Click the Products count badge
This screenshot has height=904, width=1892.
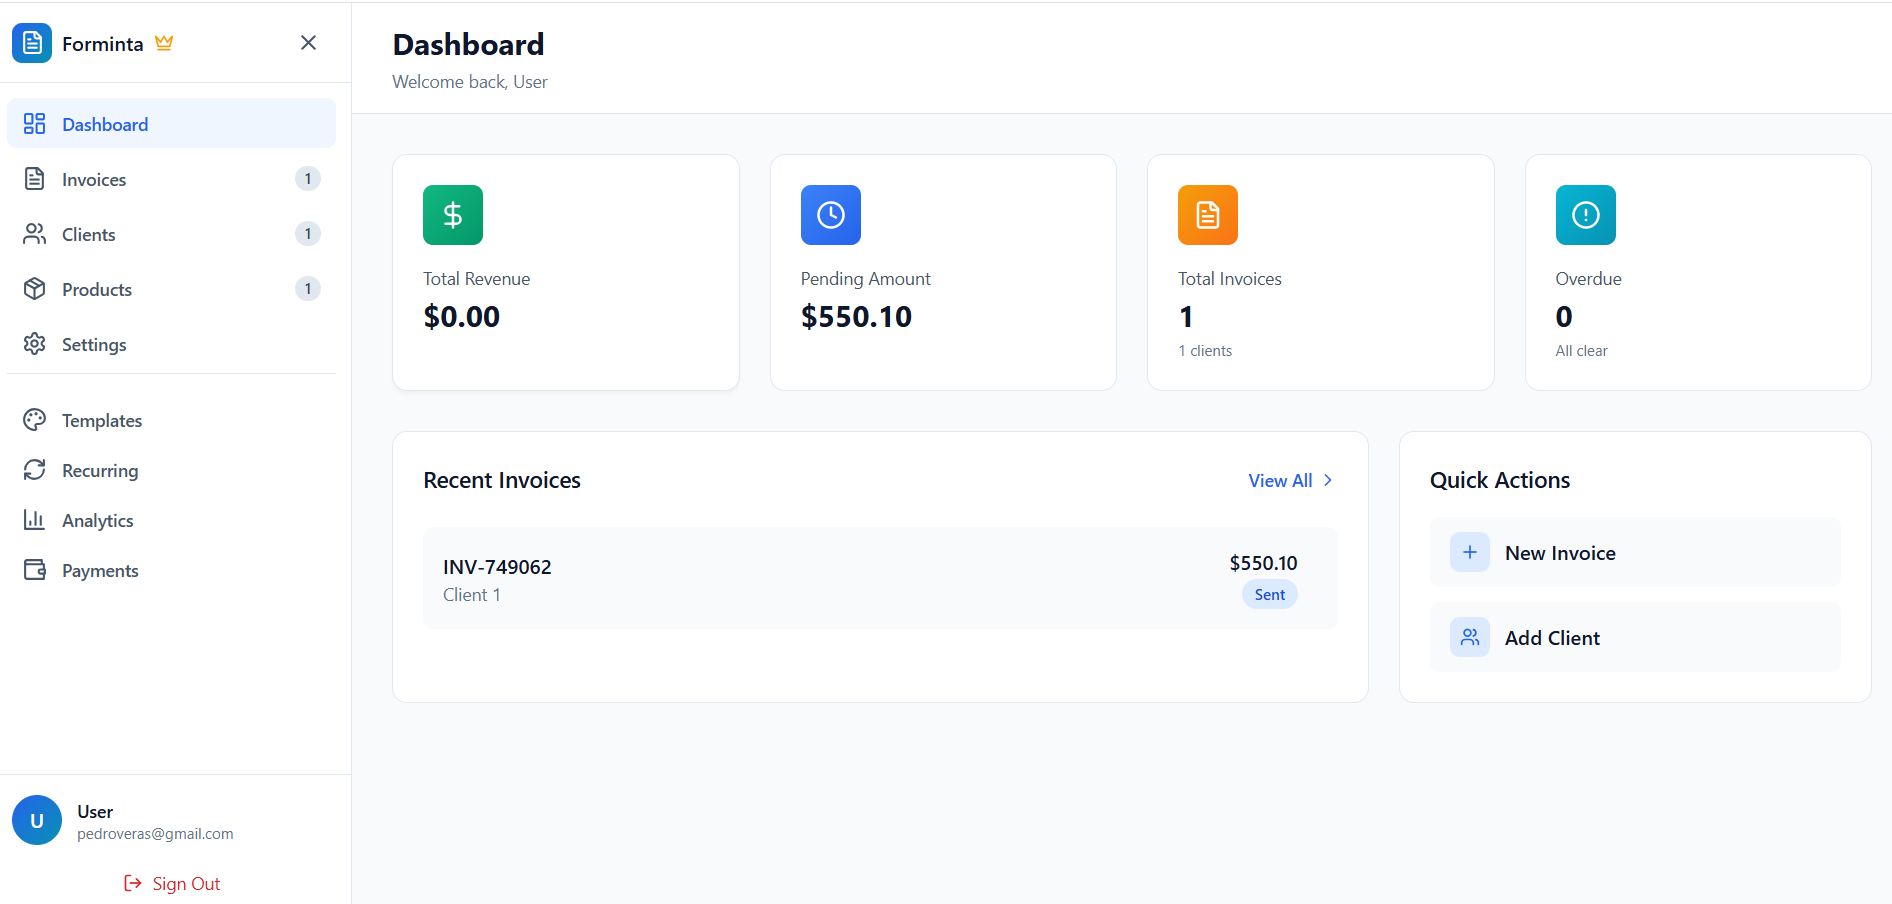point(308,289)
